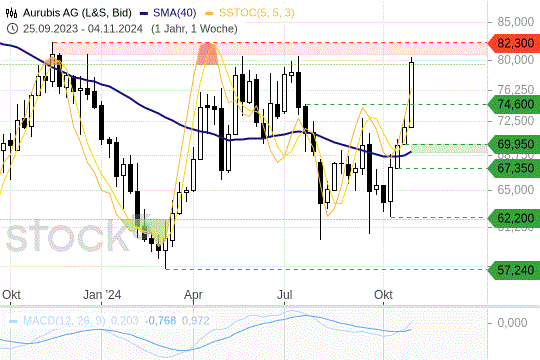Click the green 62,200 price label
The width and height of the screenshot is (540, 360).
(514, 218)
